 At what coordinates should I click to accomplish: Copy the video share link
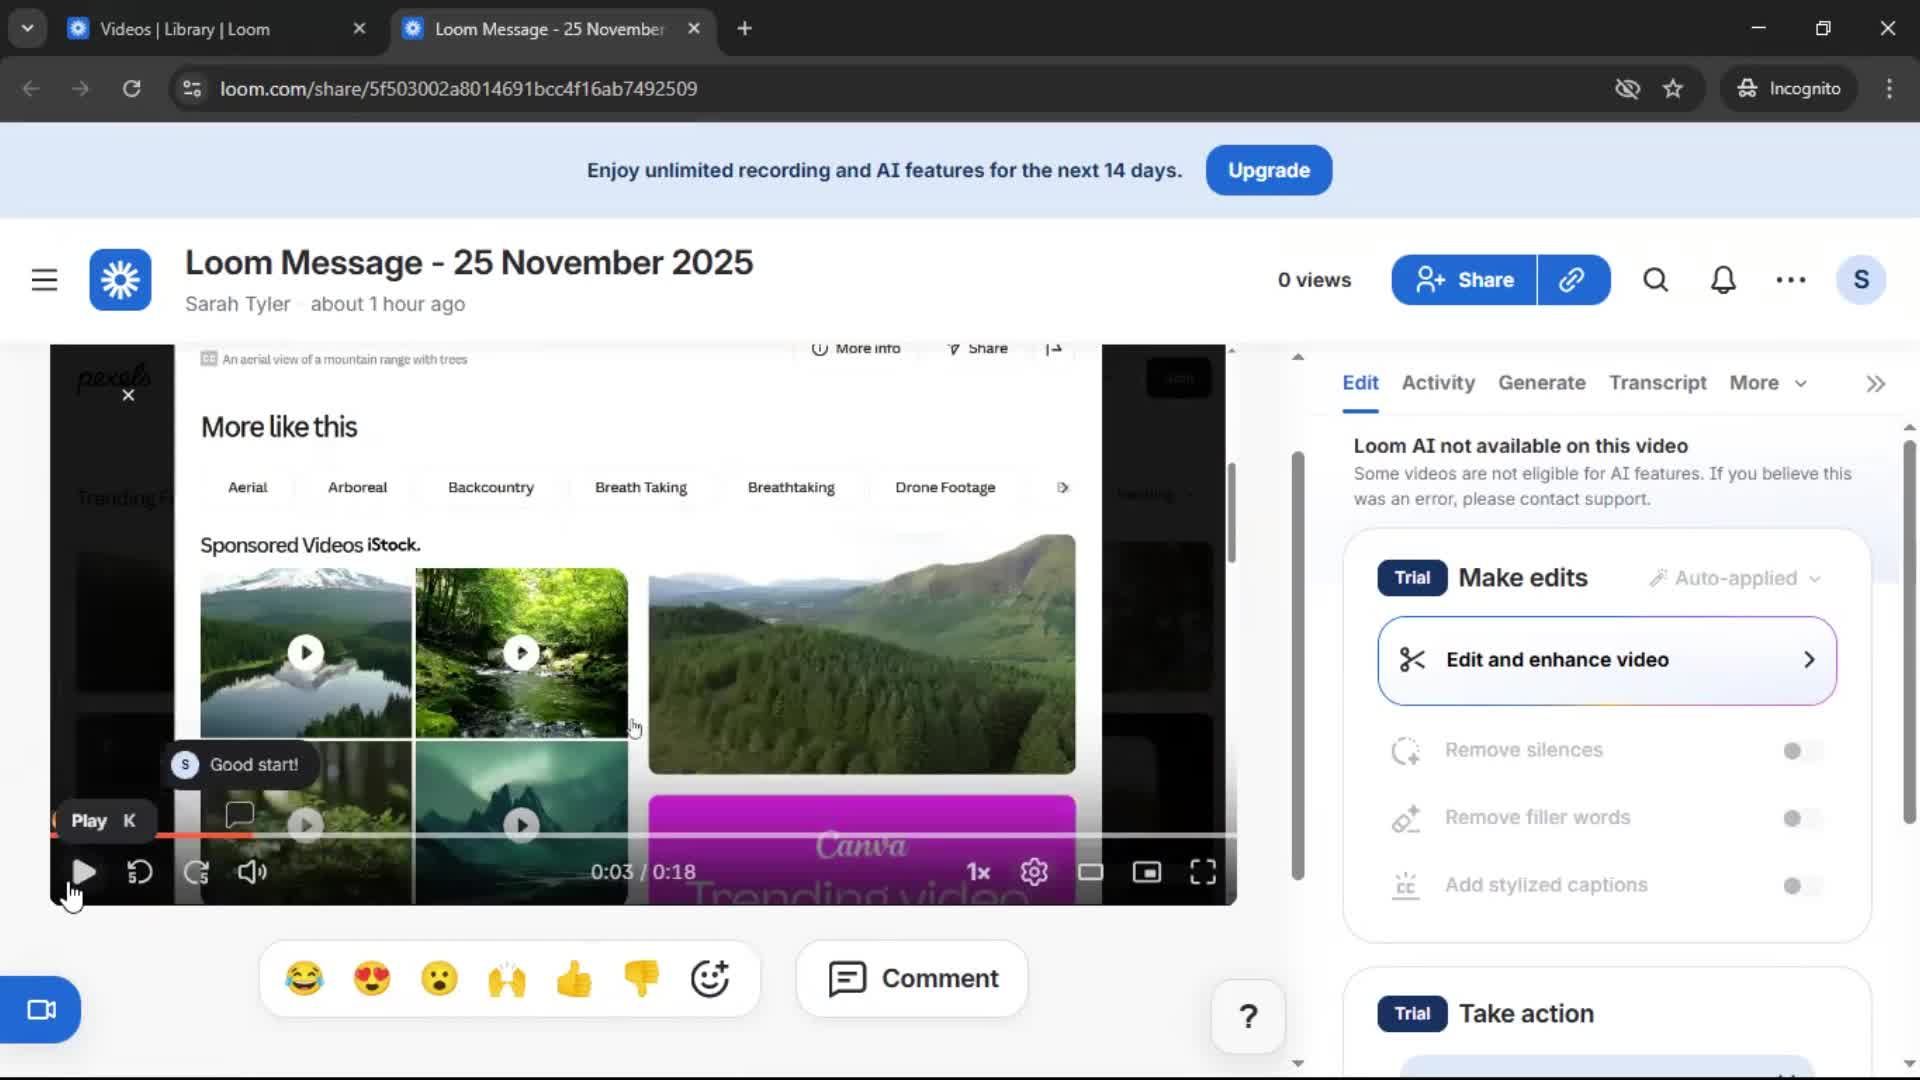click(1572, 280)
